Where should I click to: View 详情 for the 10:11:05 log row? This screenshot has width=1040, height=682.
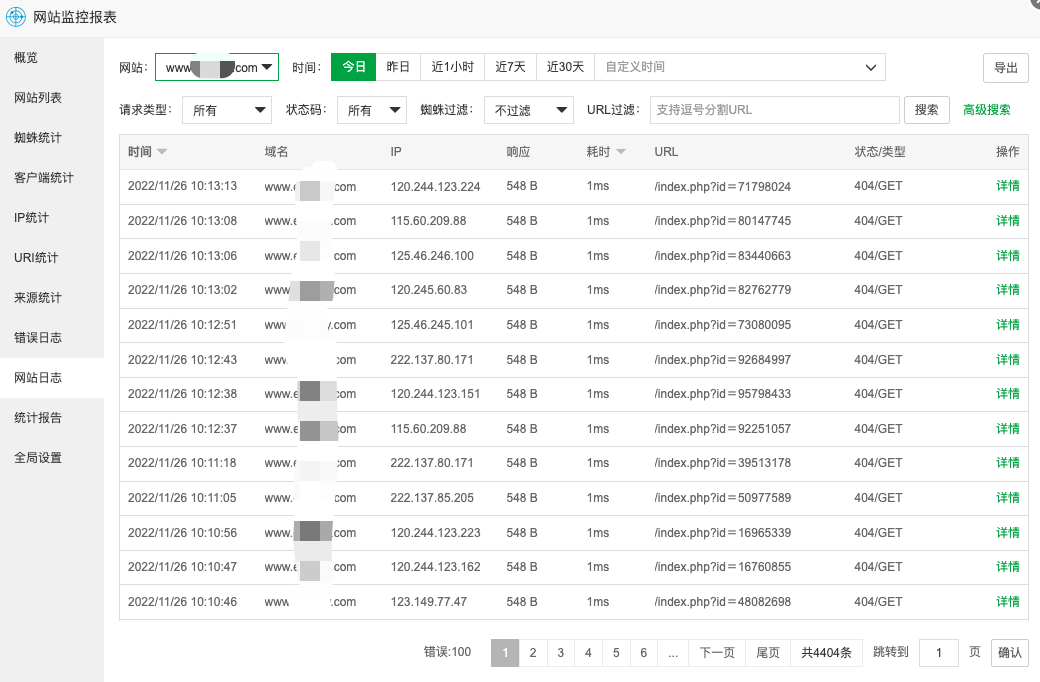click(x=1008, y=498)
